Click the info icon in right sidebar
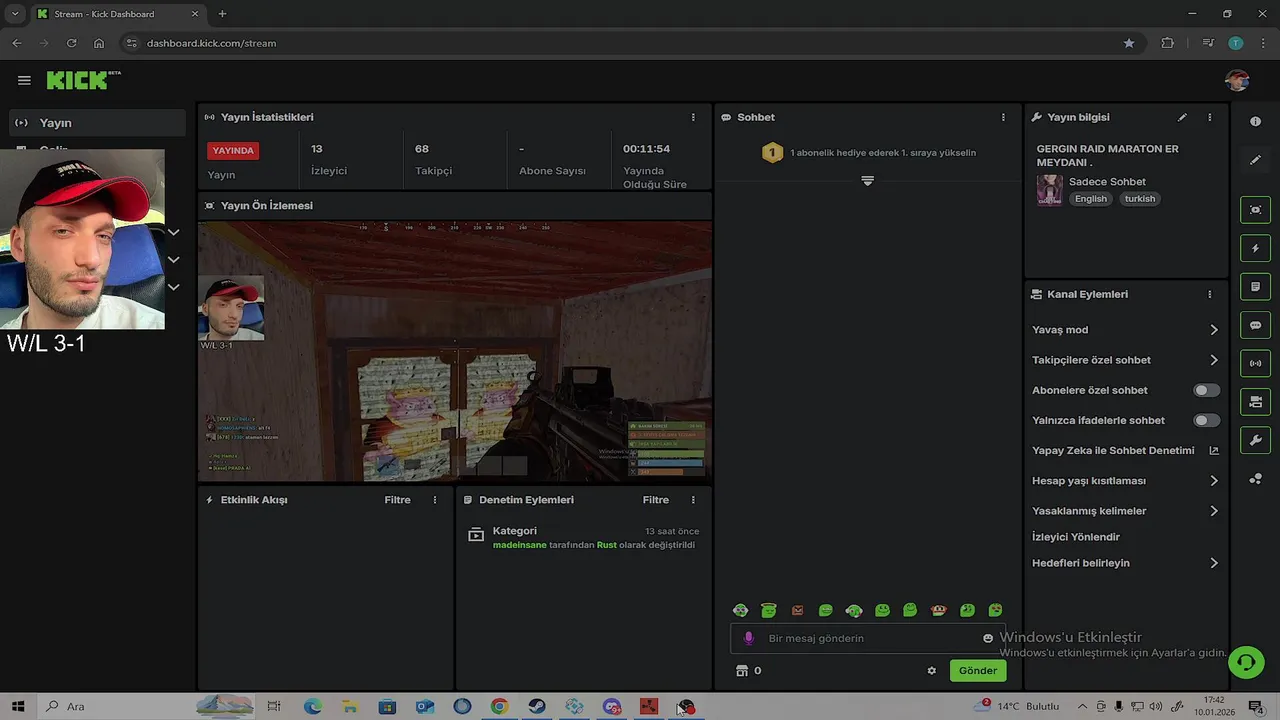The width and height of the screenshot is (1280, 720). (x=1255, y=121)
